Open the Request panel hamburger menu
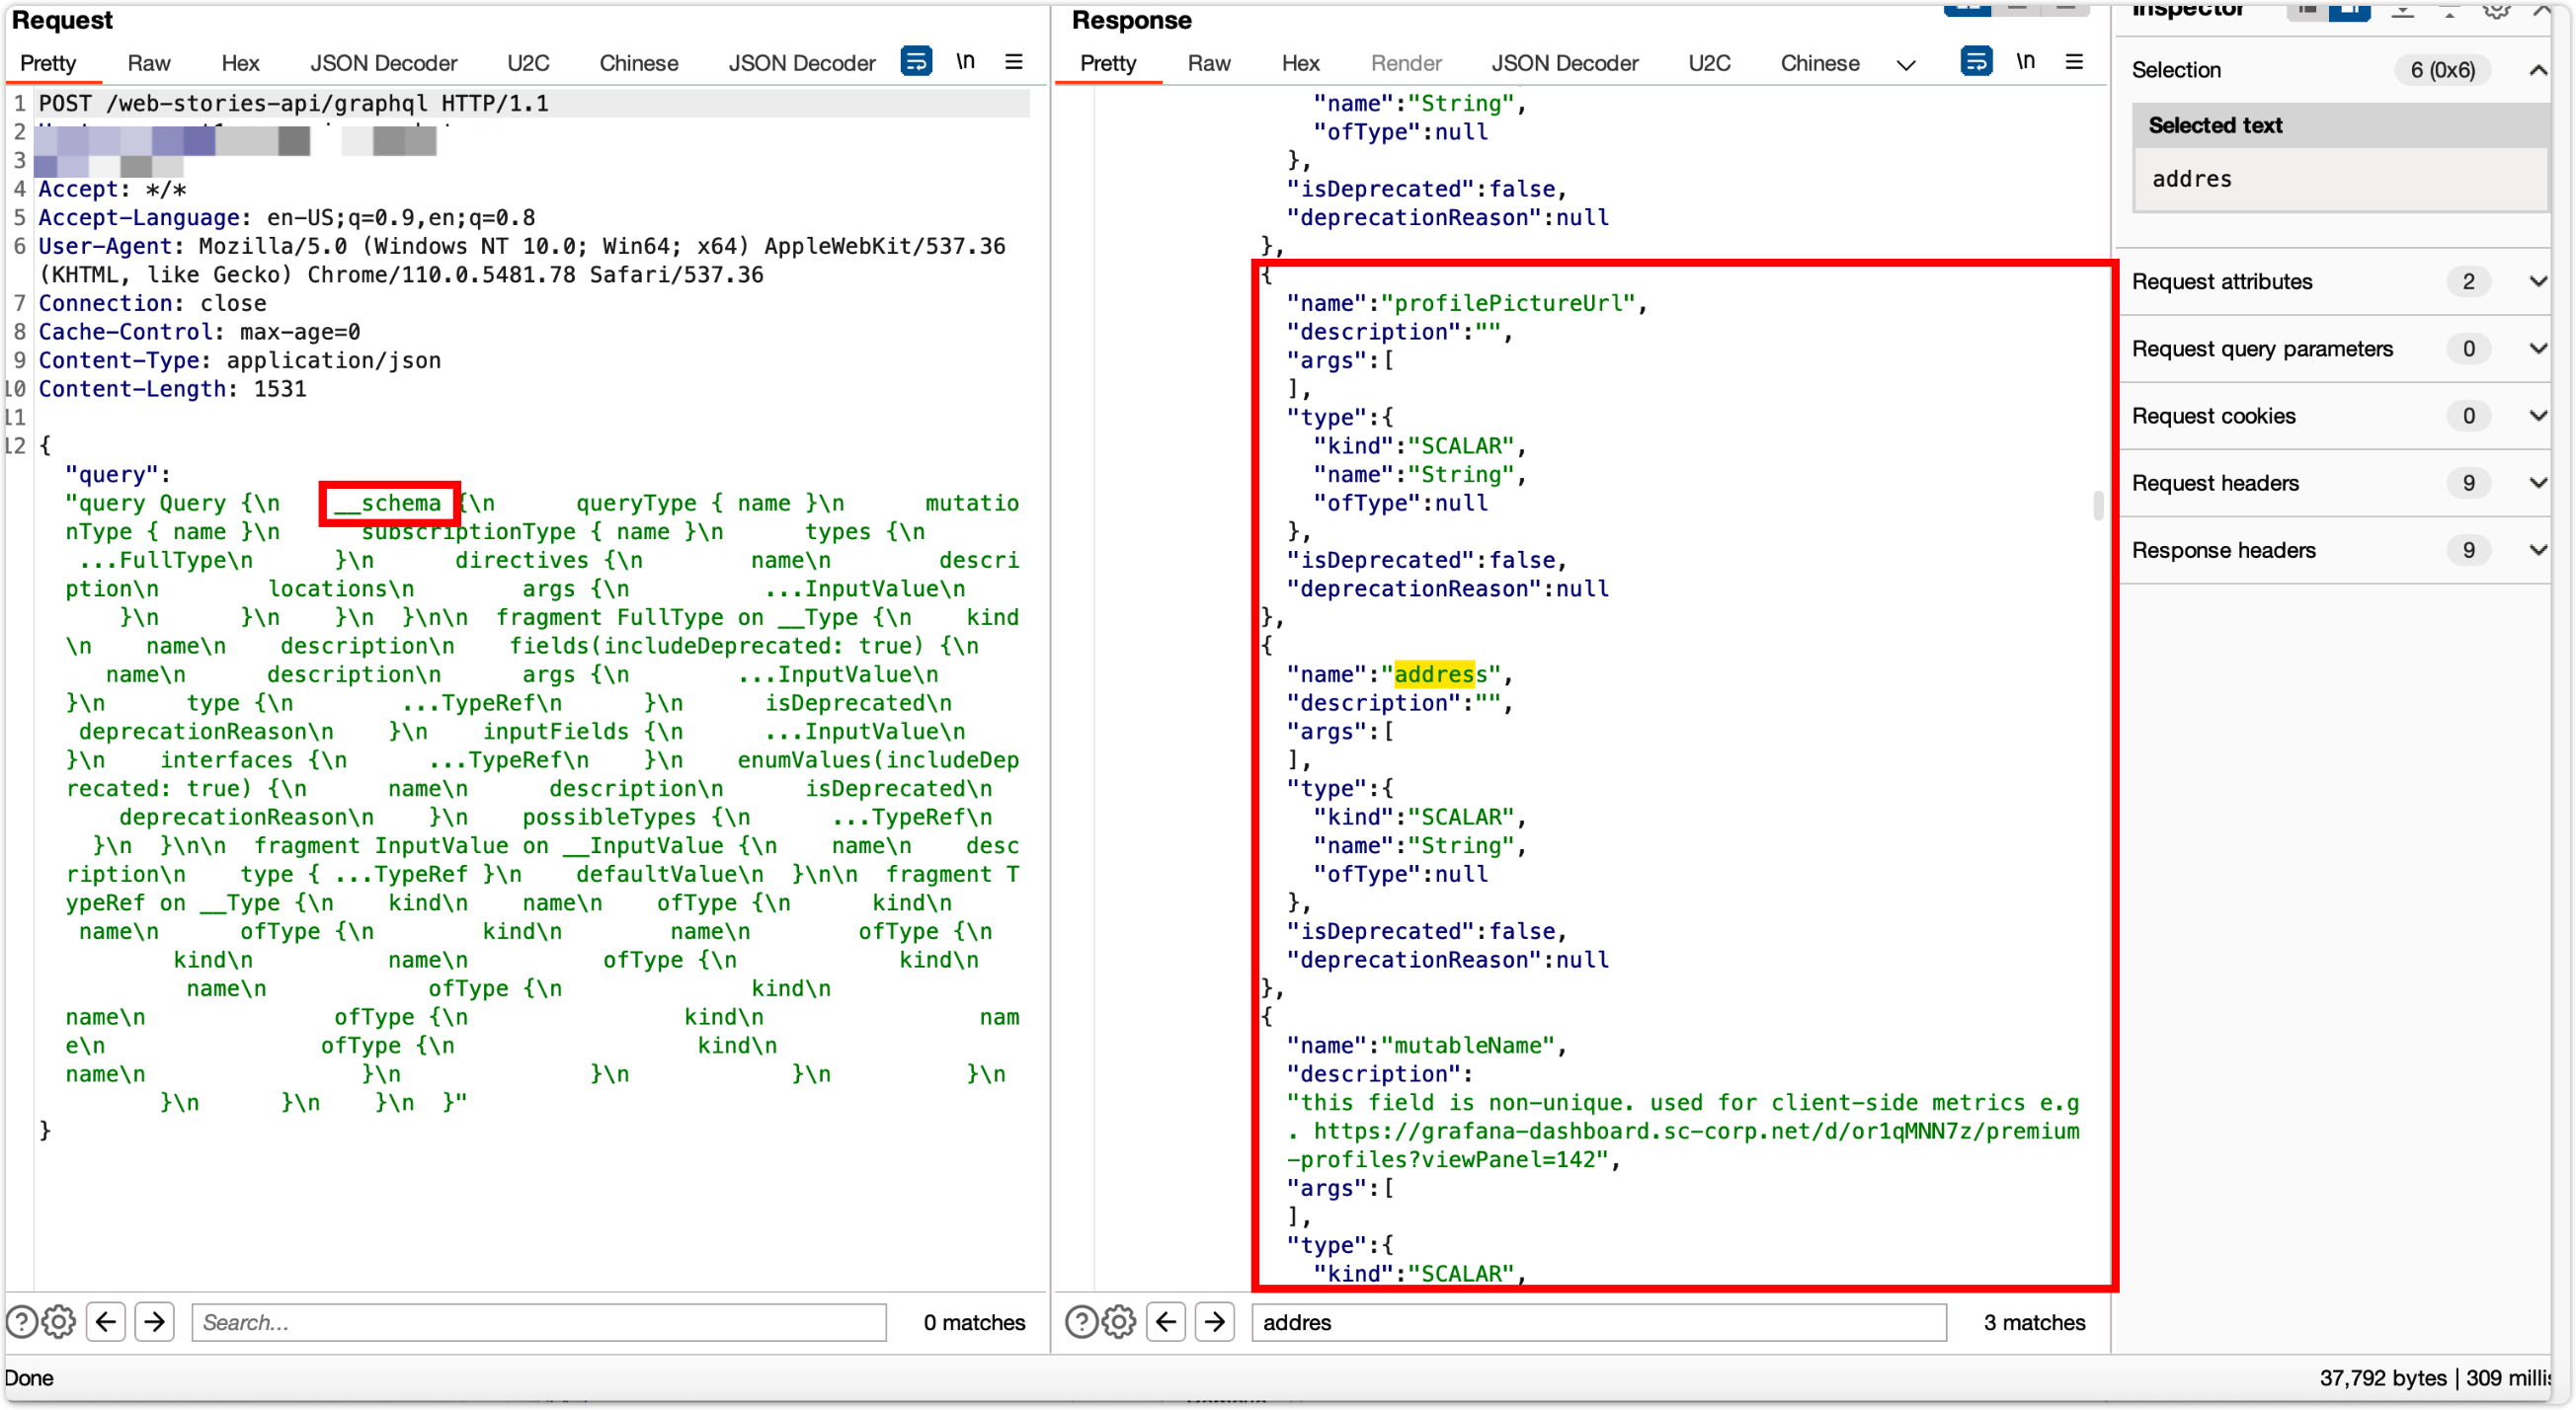Viewport: 2576px width, 1410px height. pos(1014,62)
